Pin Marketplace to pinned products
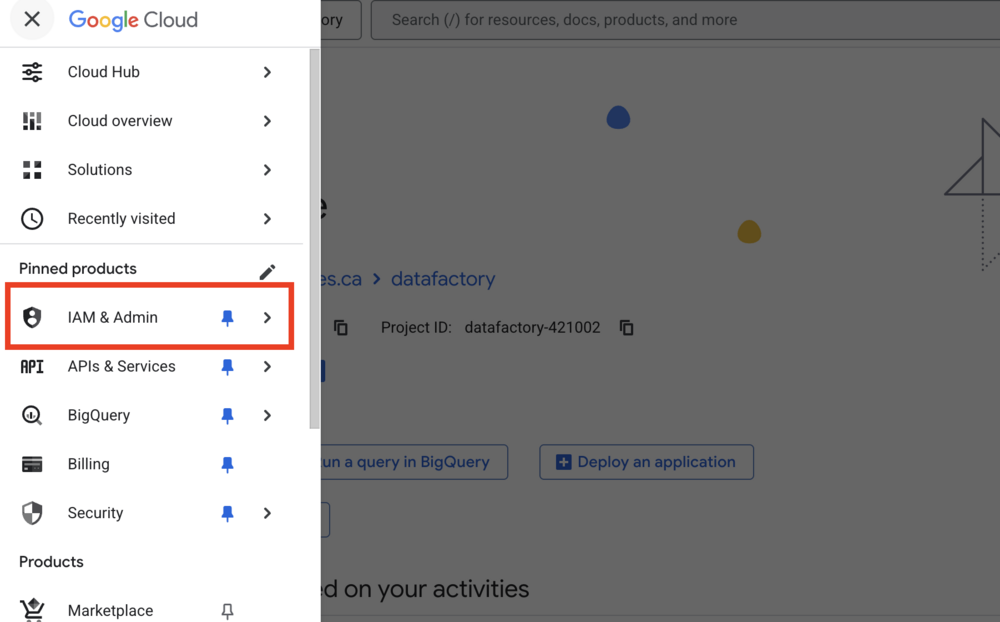This screenshot has width=1000, height=622. 227,610
